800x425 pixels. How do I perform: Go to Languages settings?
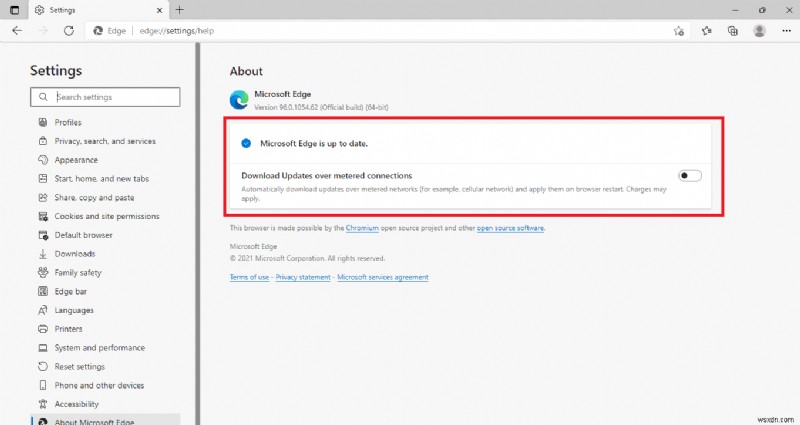tap(74, 310)
